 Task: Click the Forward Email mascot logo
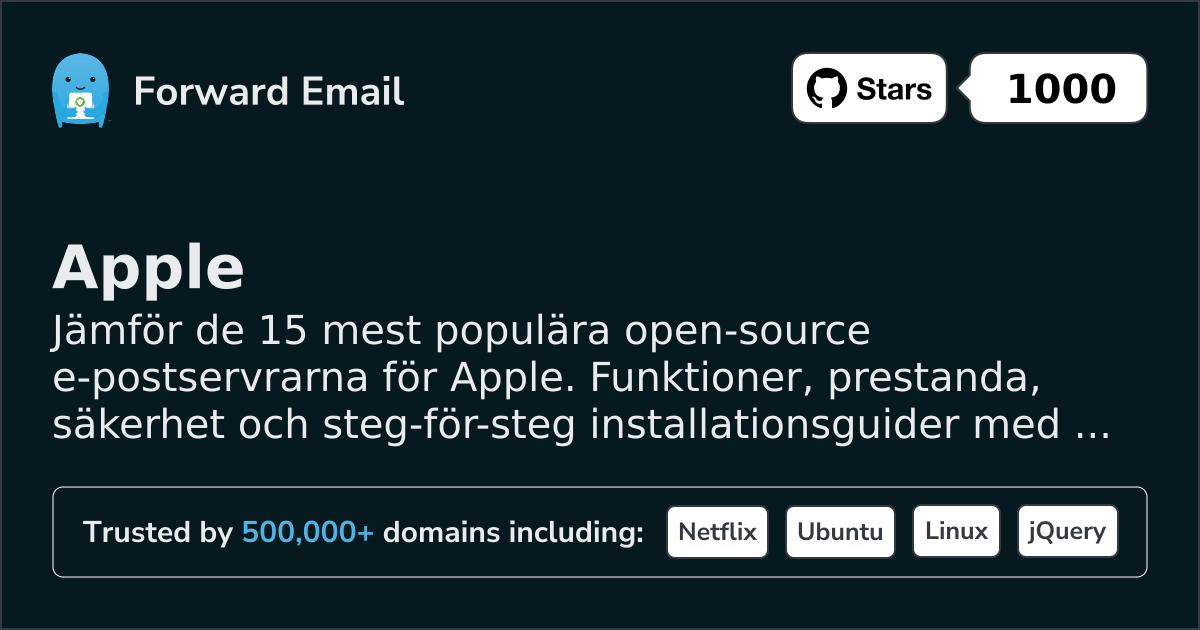tap(79, 91)
